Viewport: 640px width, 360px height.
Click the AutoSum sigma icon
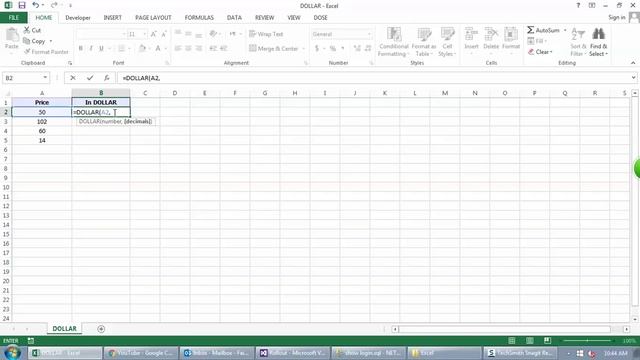point(531,30)
